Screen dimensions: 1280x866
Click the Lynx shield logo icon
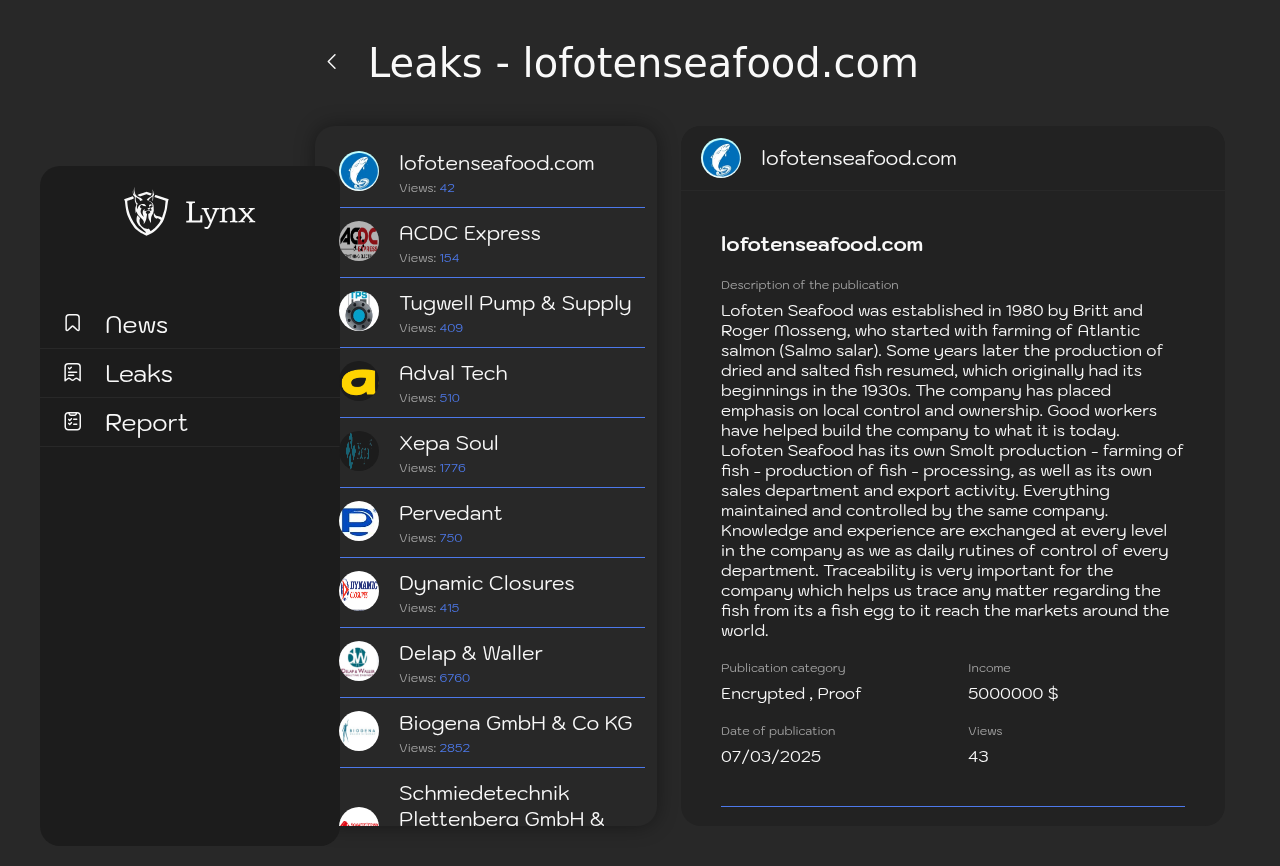[x=147, y=211]
